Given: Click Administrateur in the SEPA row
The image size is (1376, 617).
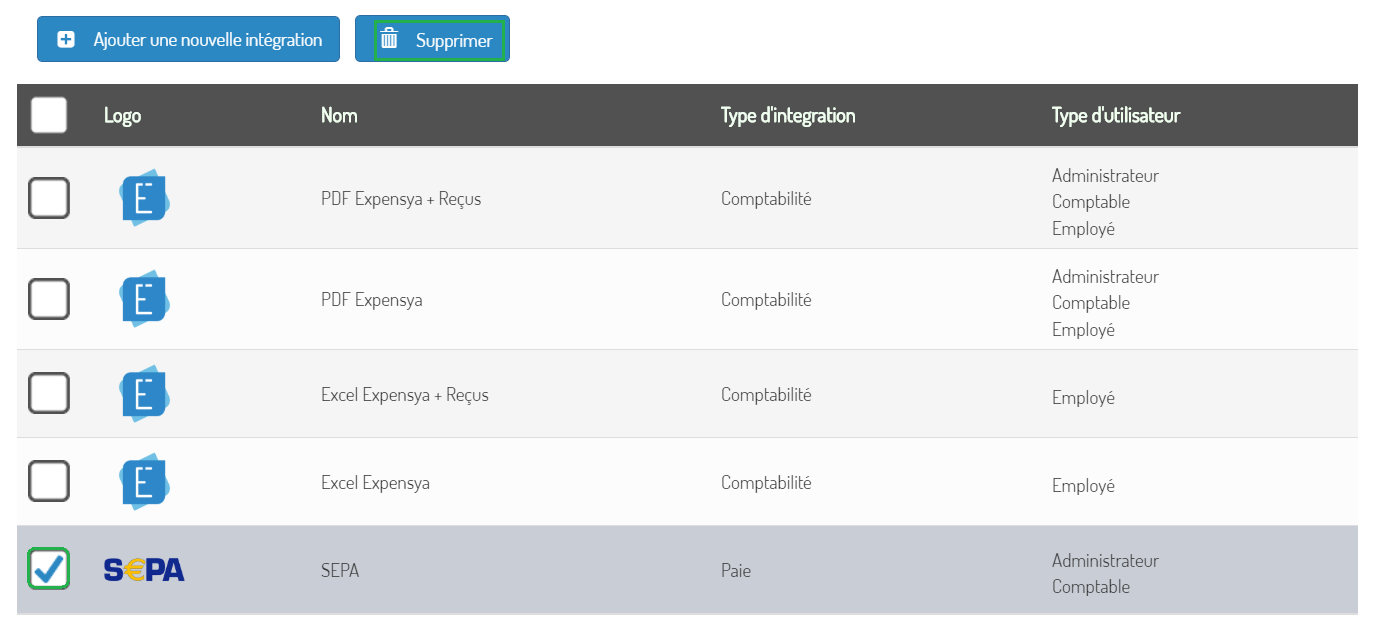Looking at the screenshot, I should click(x=1105, y=561).
